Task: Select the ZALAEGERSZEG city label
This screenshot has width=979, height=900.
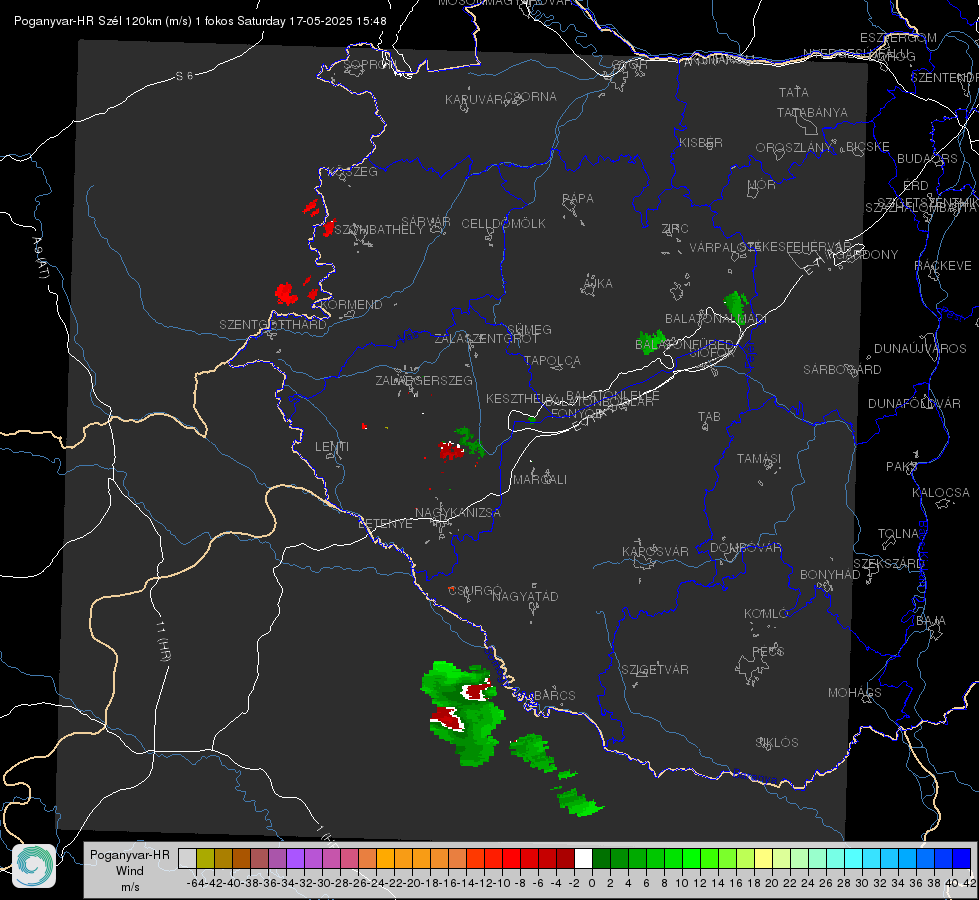Action: coord(424,380)
